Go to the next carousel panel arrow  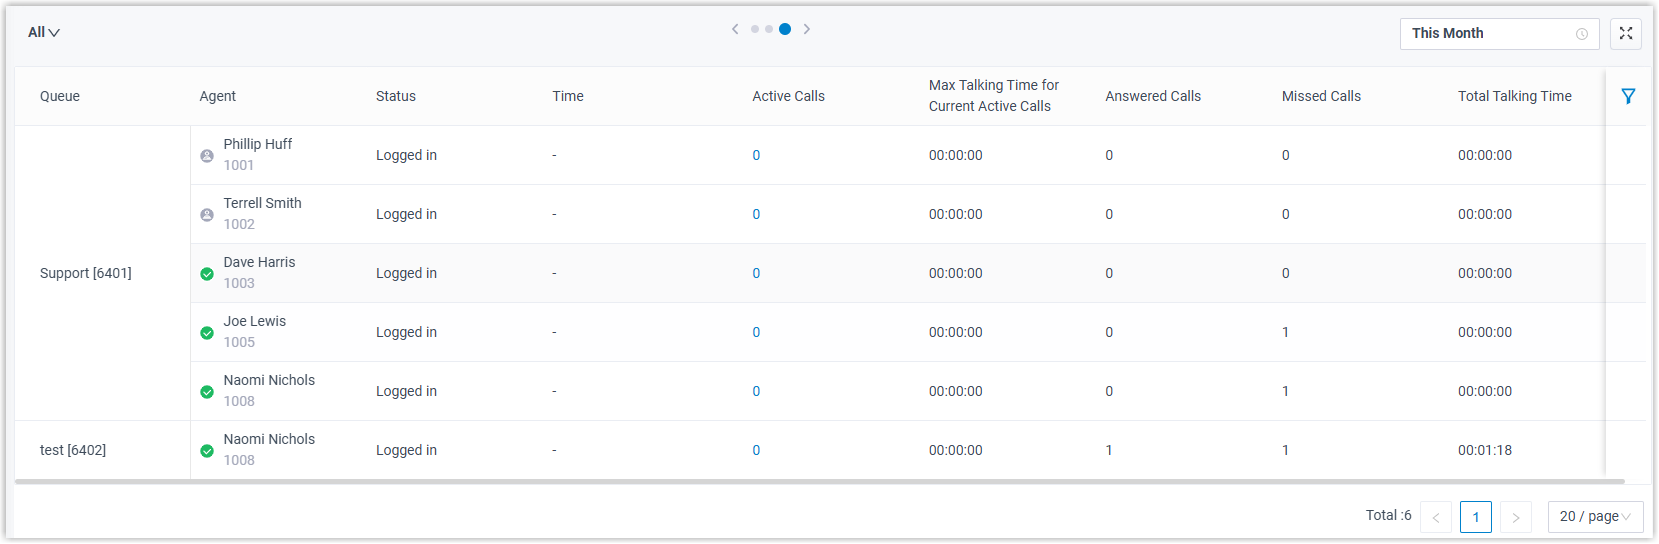click(807, 29)
